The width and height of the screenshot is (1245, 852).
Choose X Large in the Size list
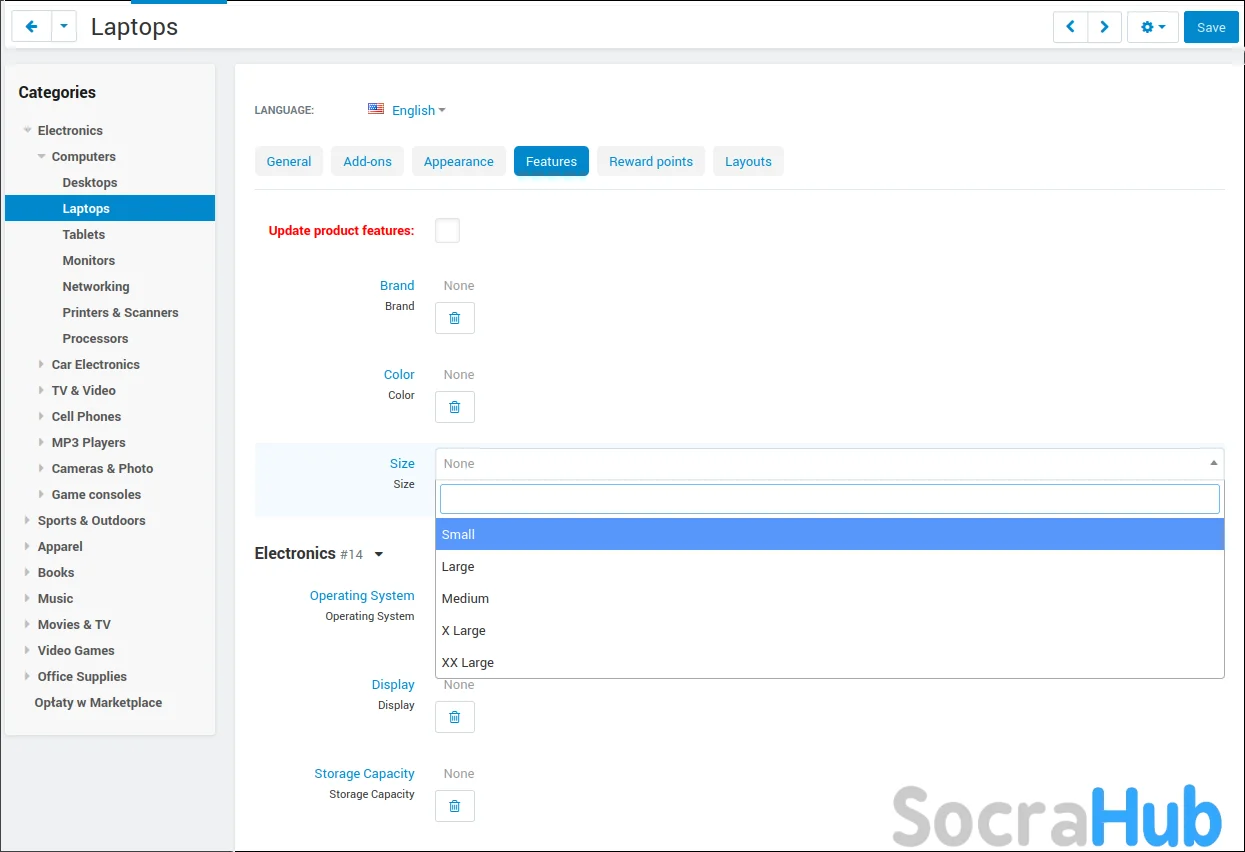pos(830,630)
